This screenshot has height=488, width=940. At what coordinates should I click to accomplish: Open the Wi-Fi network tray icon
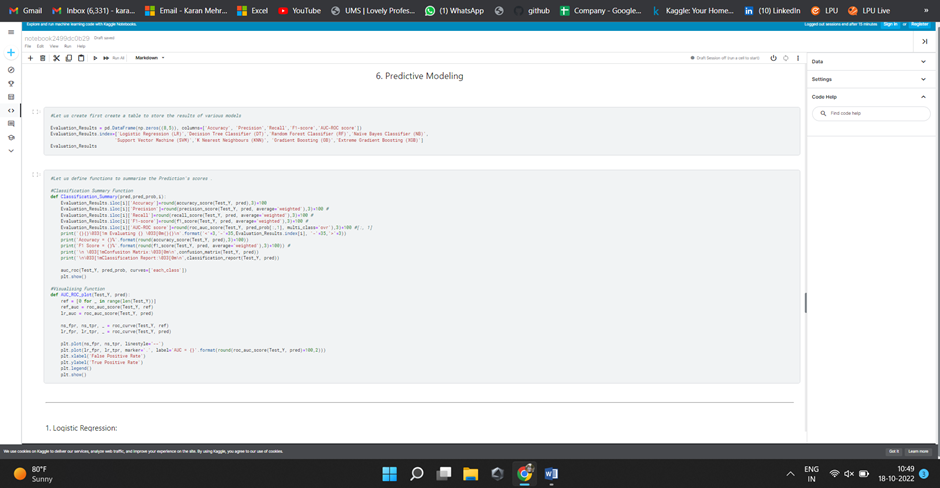[834, 474]
